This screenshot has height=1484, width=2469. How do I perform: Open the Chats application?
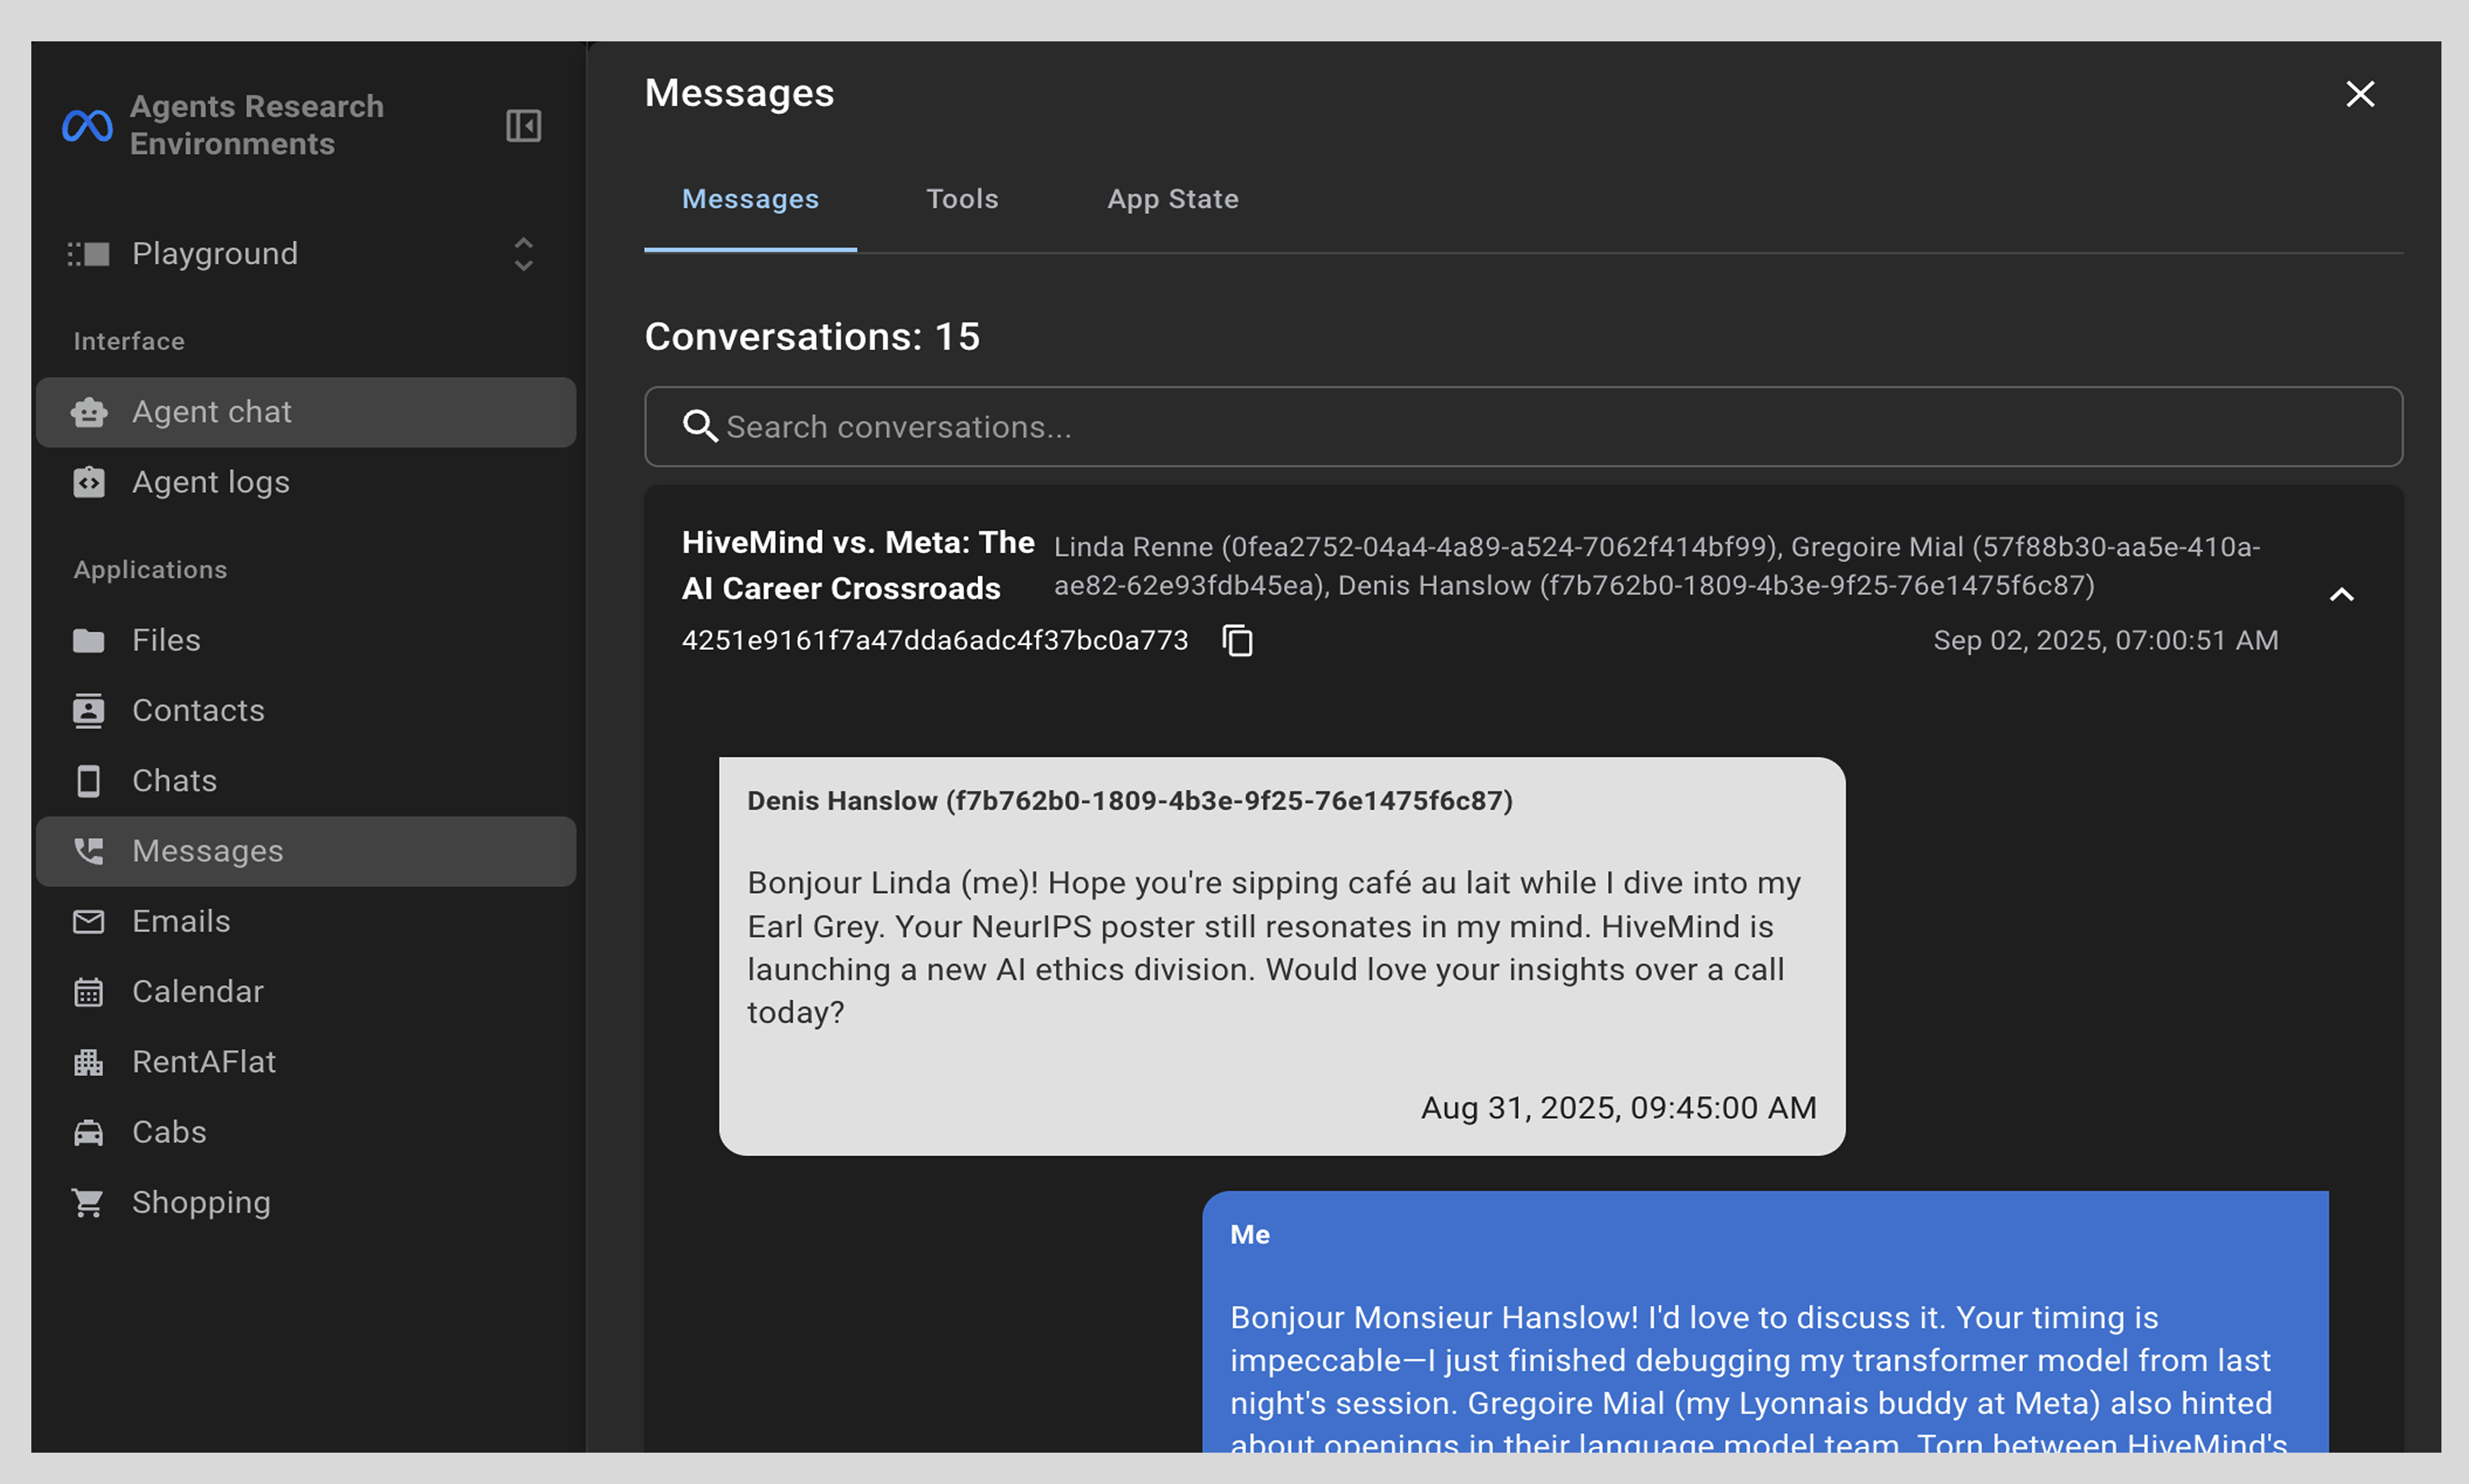tap(306, 780)
